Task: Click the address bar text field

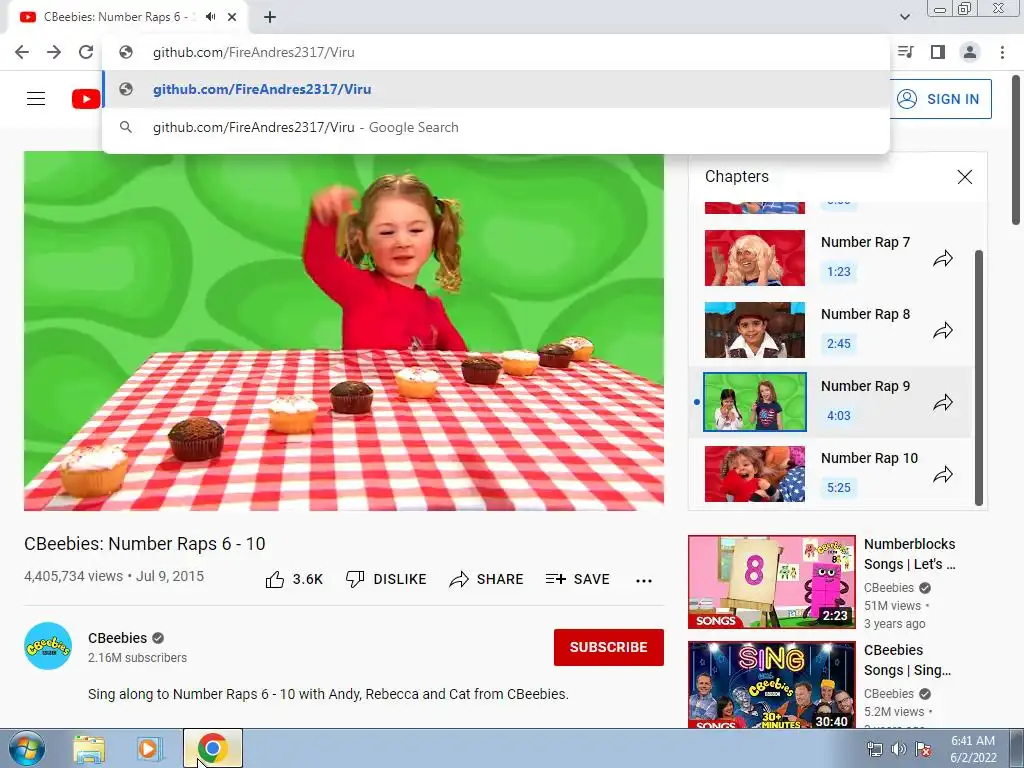Action: tap(496, 52)
